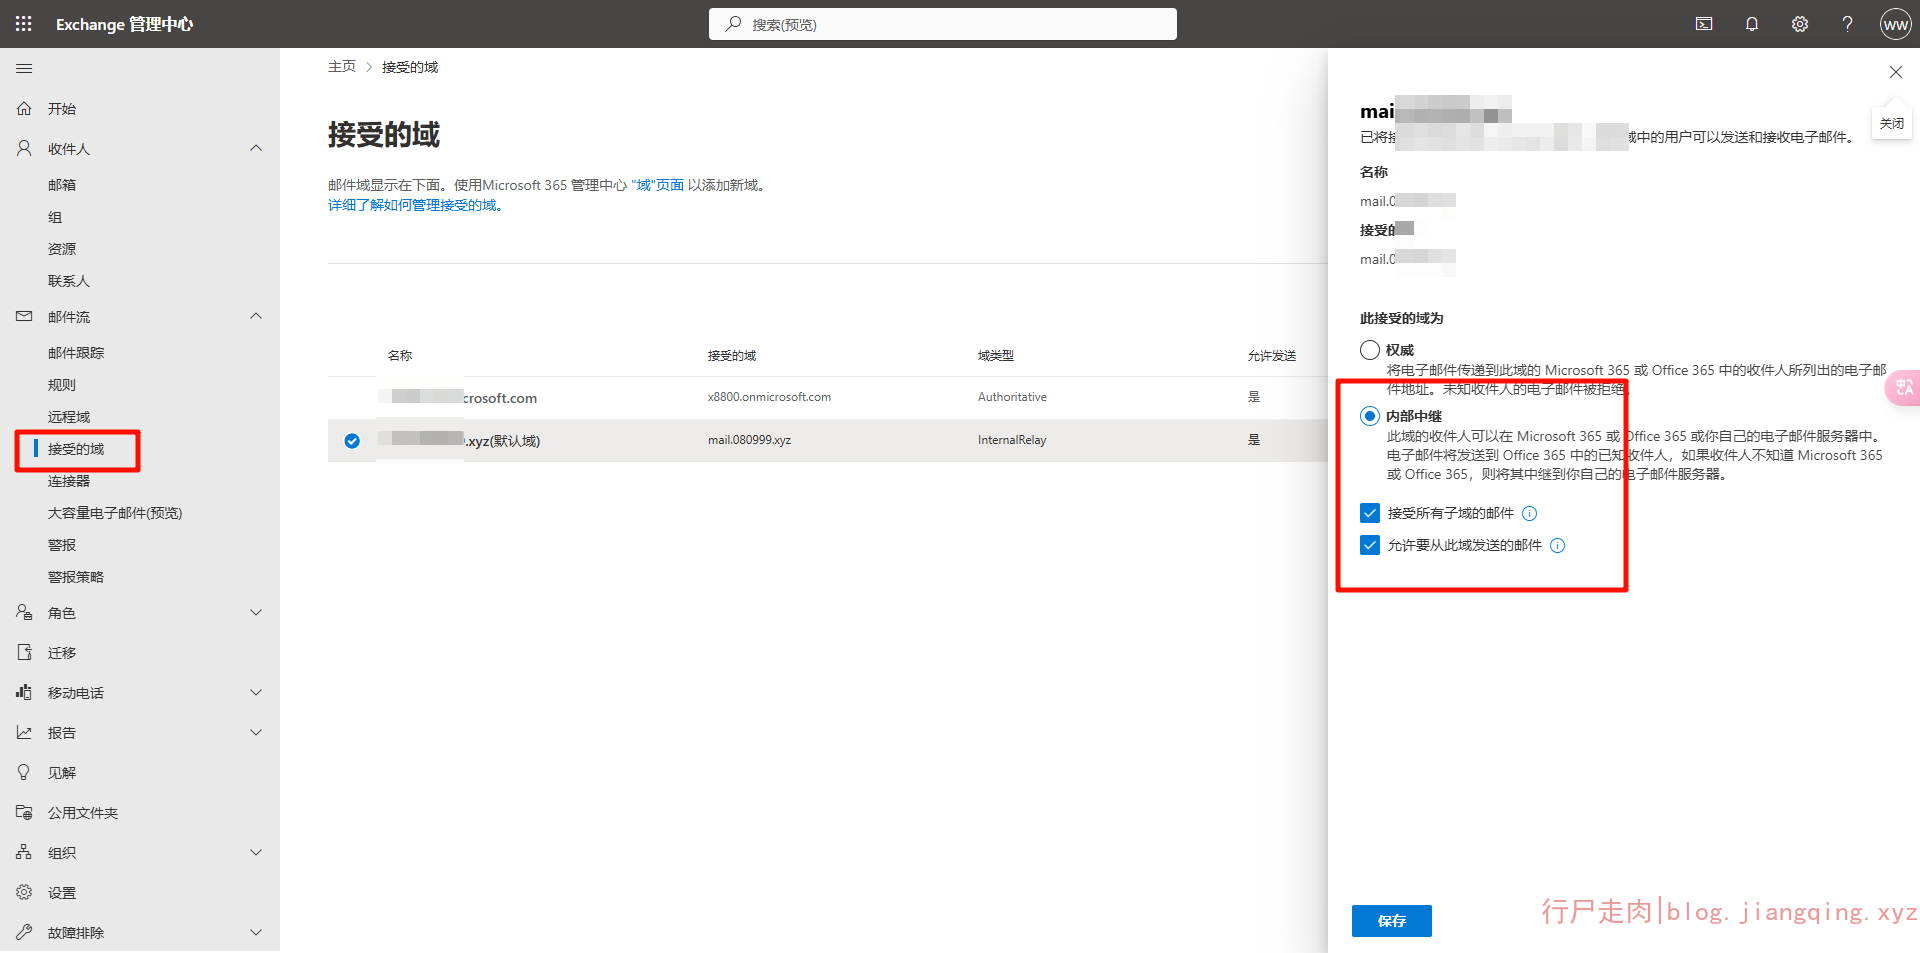Image resolution: width=1920 pixels, height=953 pixels.
Task: Click the 保存 button
Action: pos(1392,921)
